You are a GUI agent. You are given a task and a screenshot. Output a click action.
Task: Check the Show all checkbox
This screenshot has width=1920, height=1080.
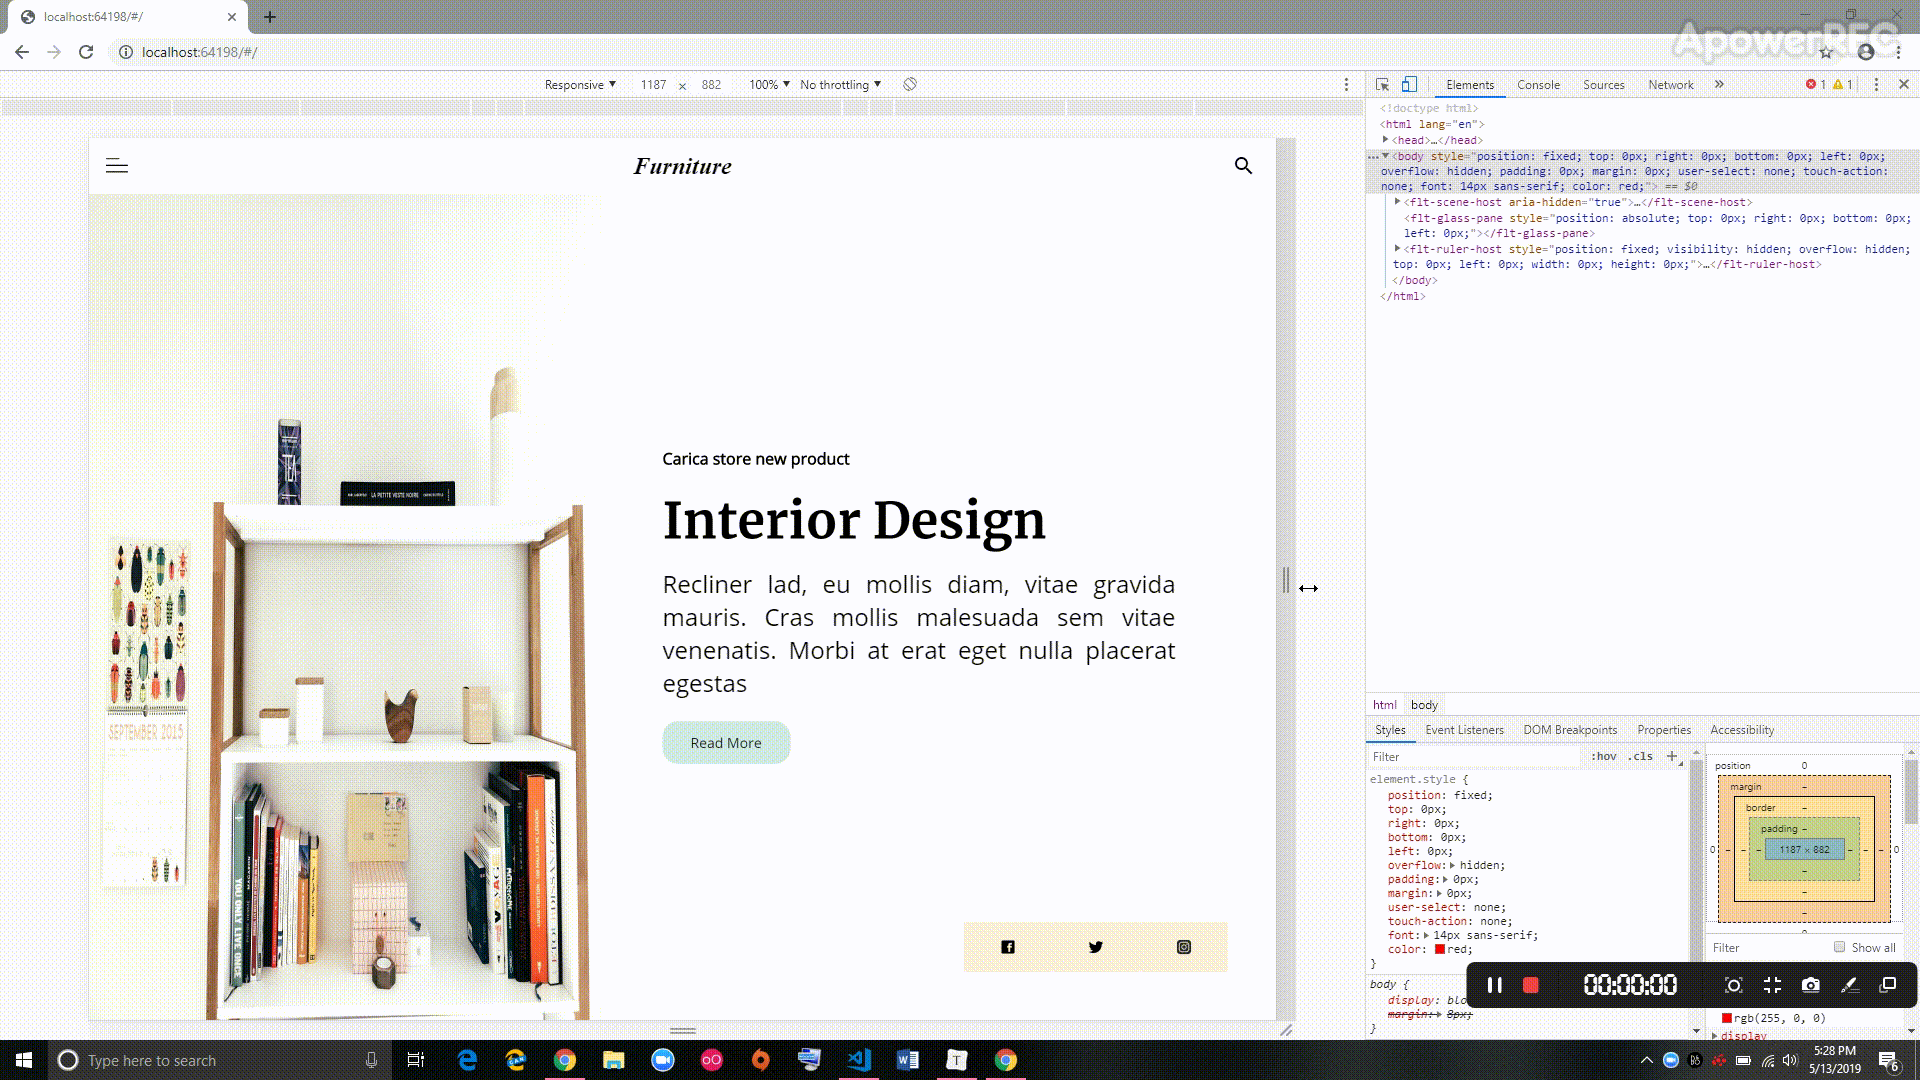(1839, 947)
